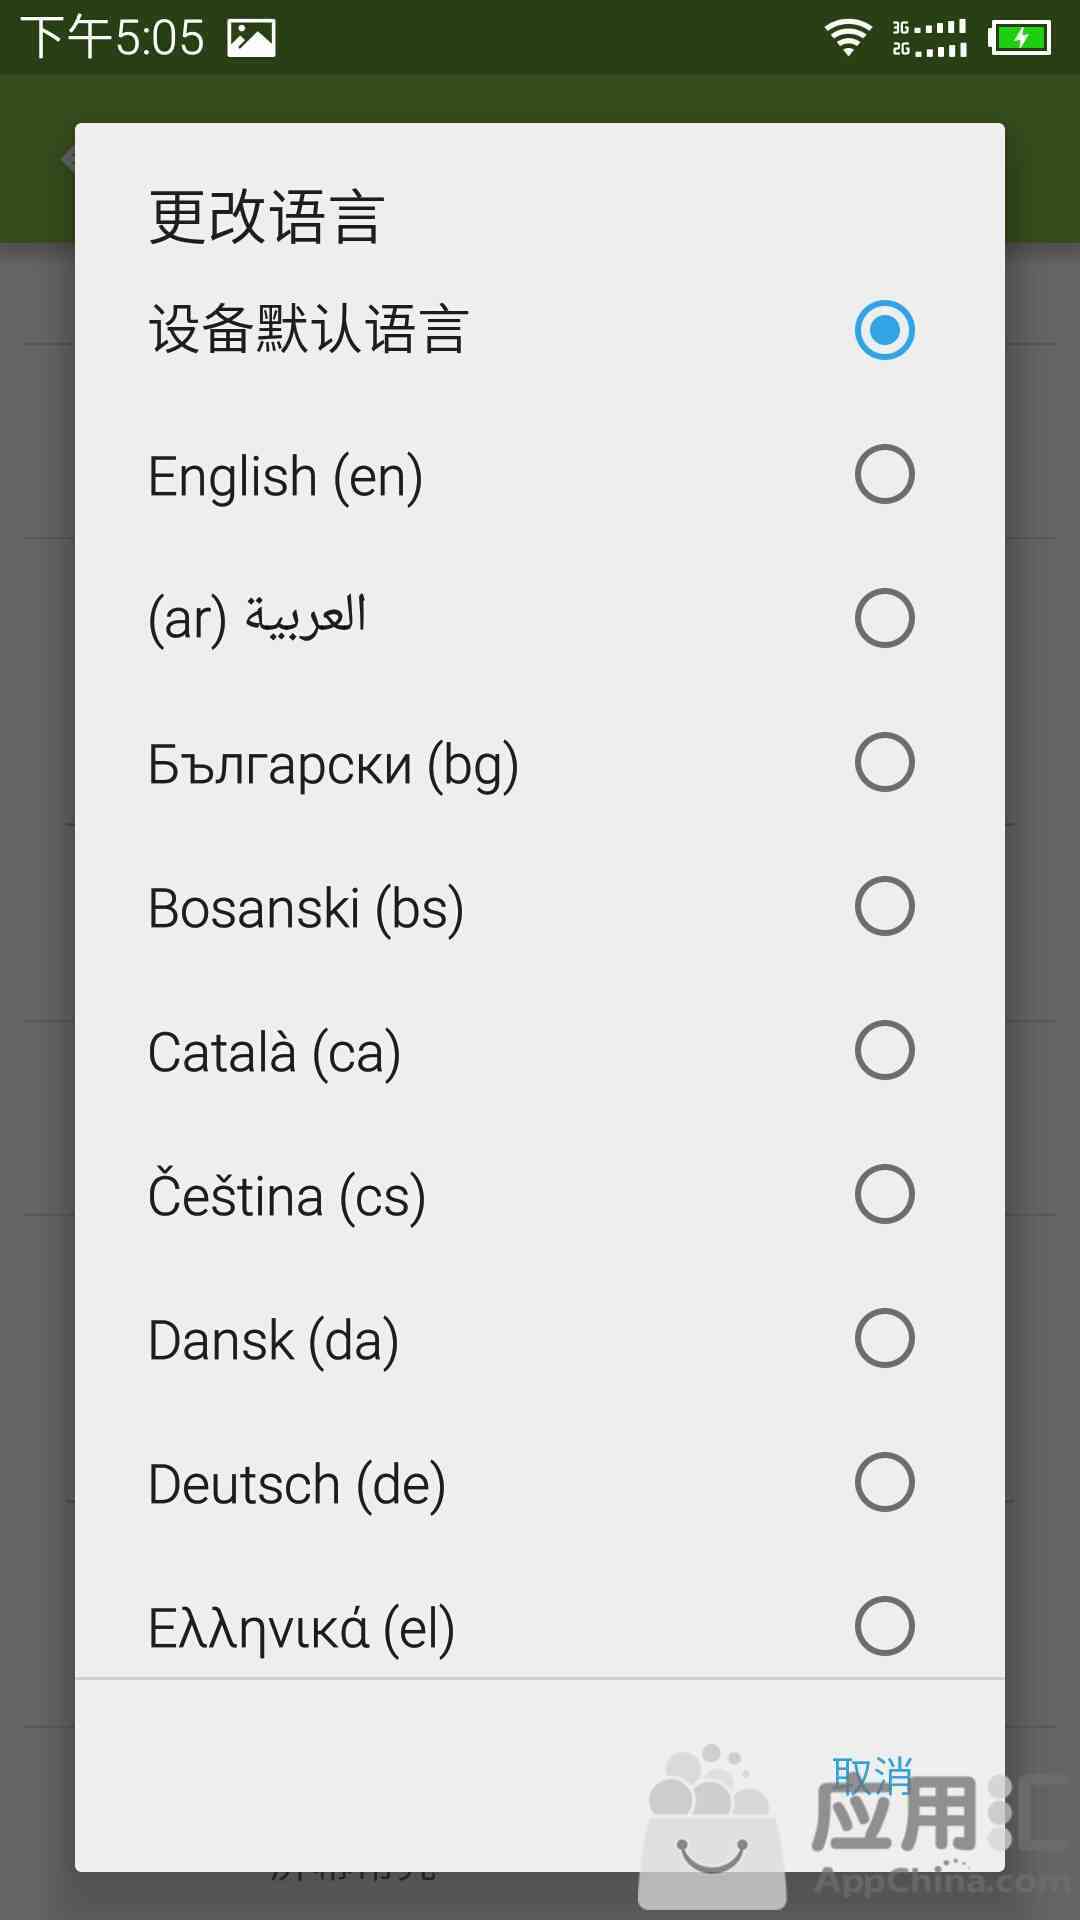Tap the Wi-Fi status icon
Viewport: 1080px width, 1920px height.
coord(848,37)
